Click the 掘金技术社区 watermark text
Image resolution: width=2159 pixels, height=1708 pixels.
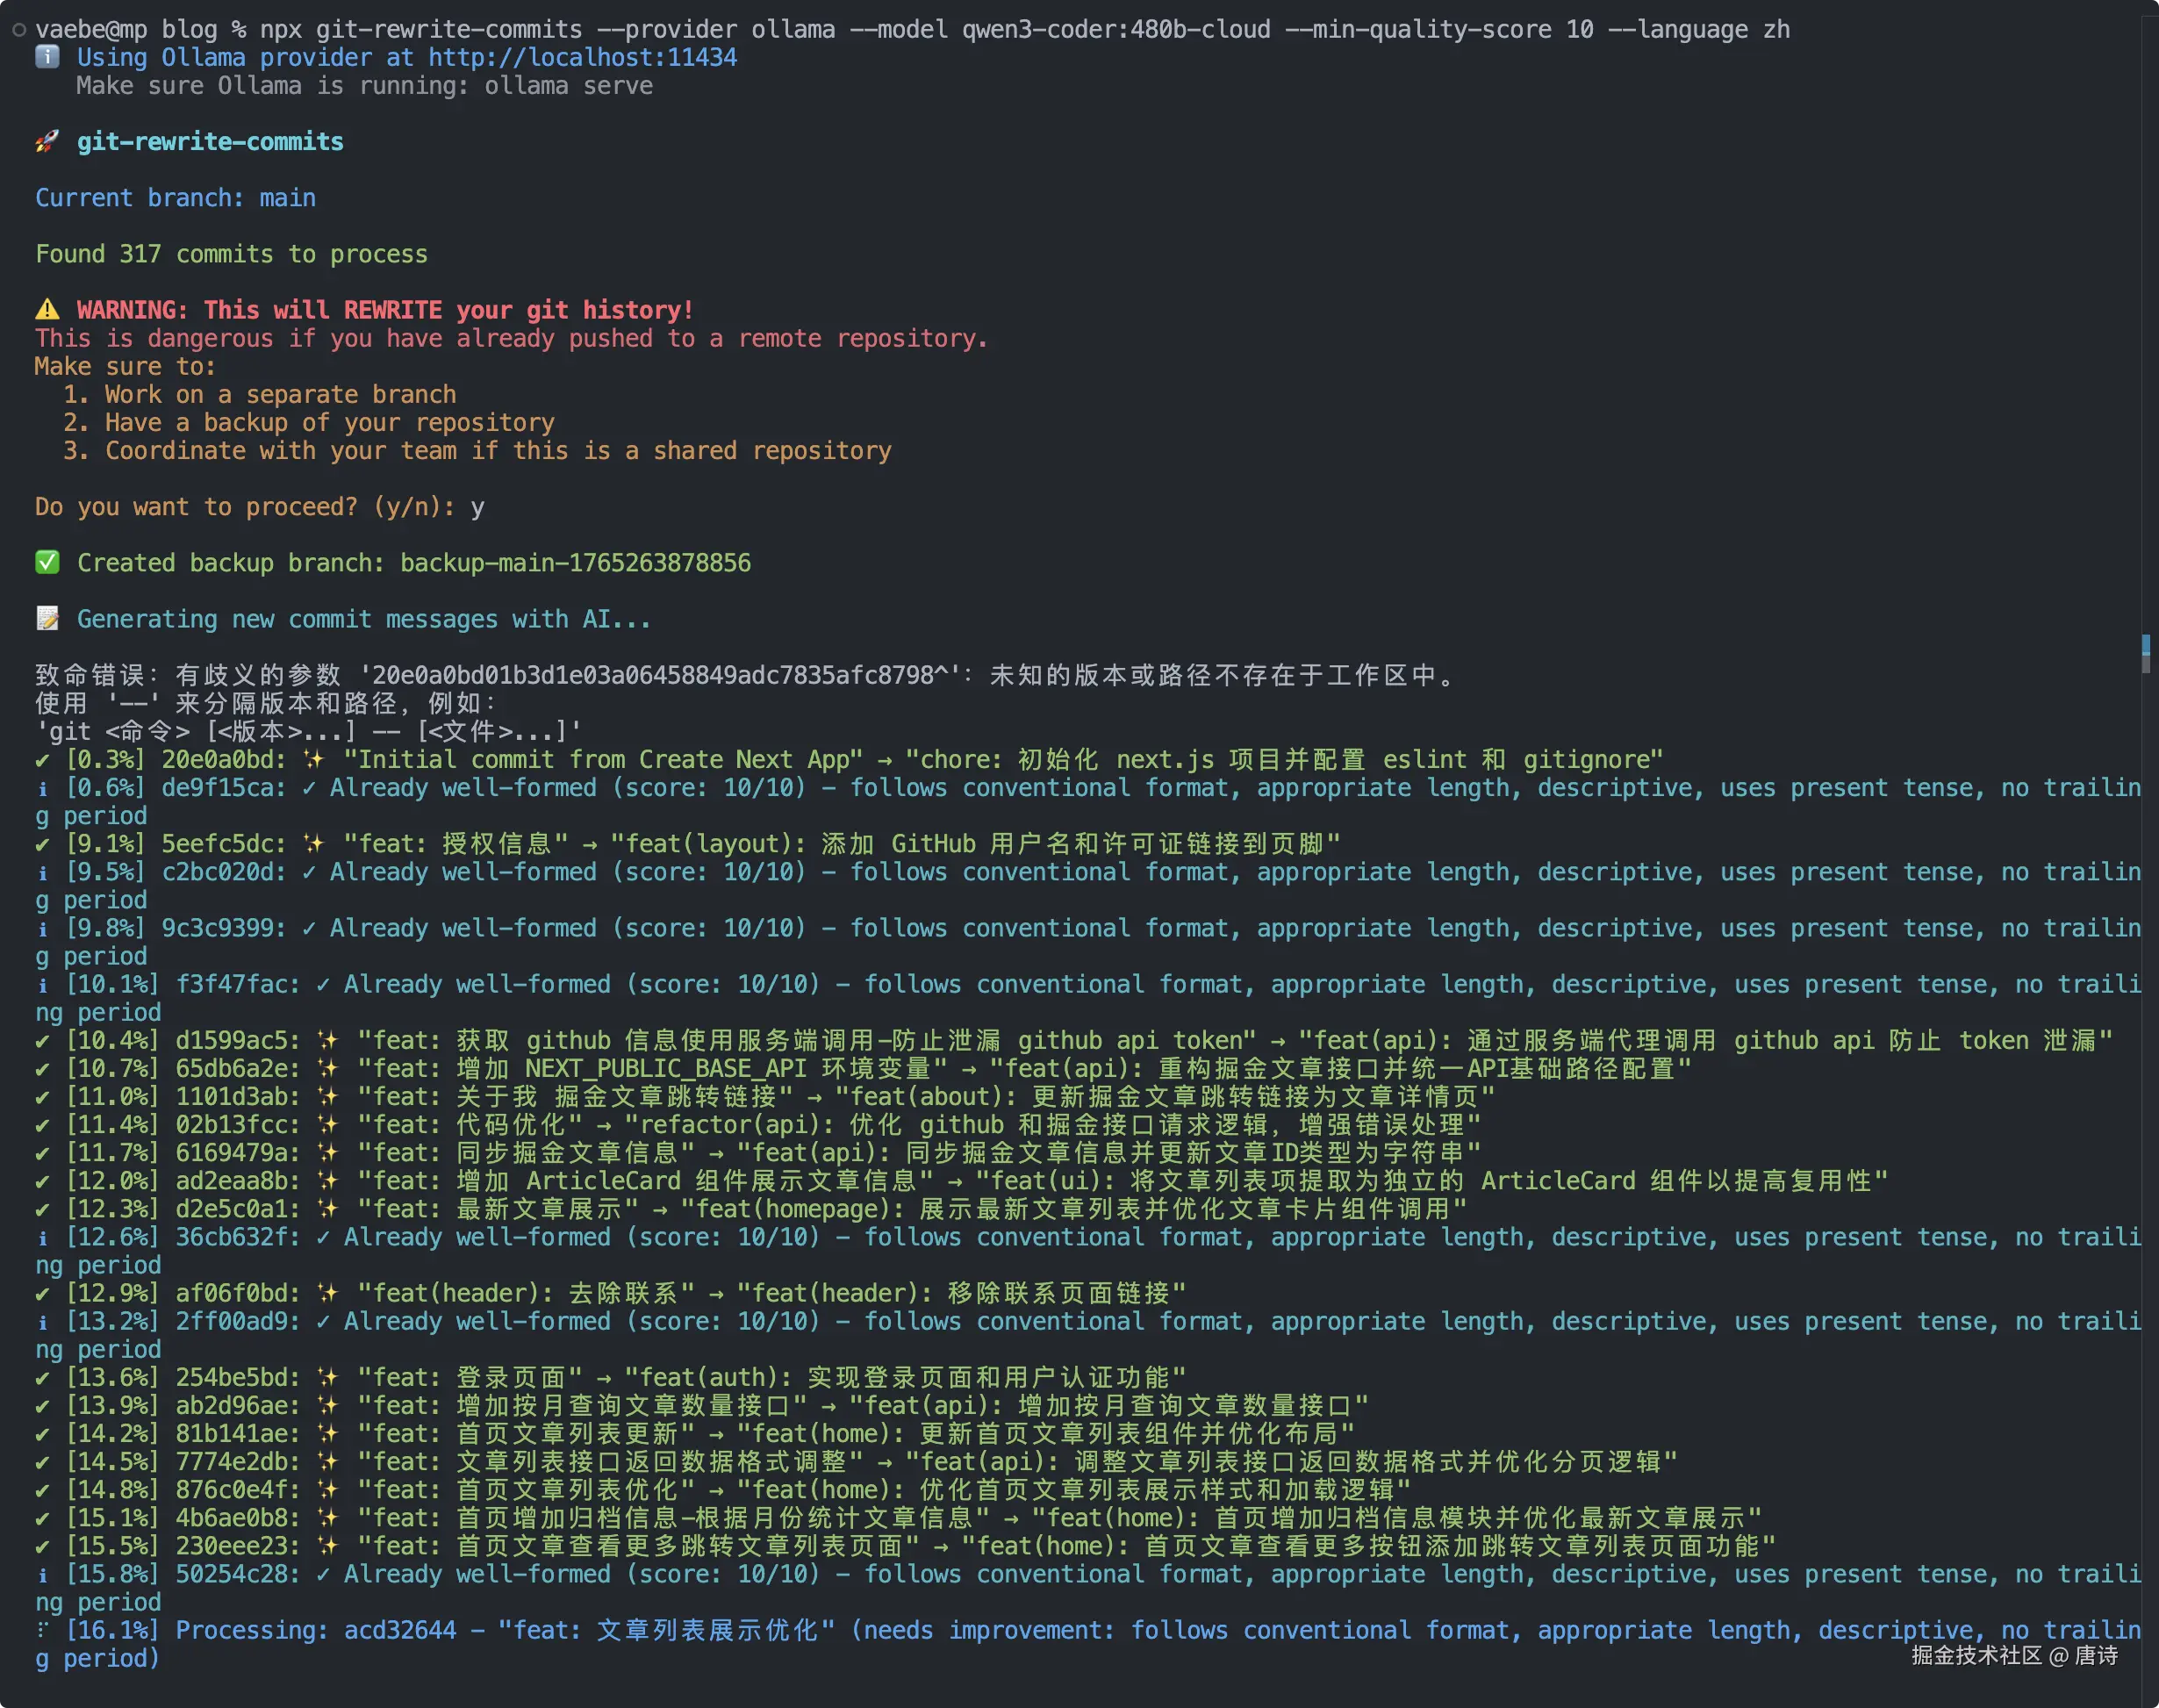coord(1976,1656)
